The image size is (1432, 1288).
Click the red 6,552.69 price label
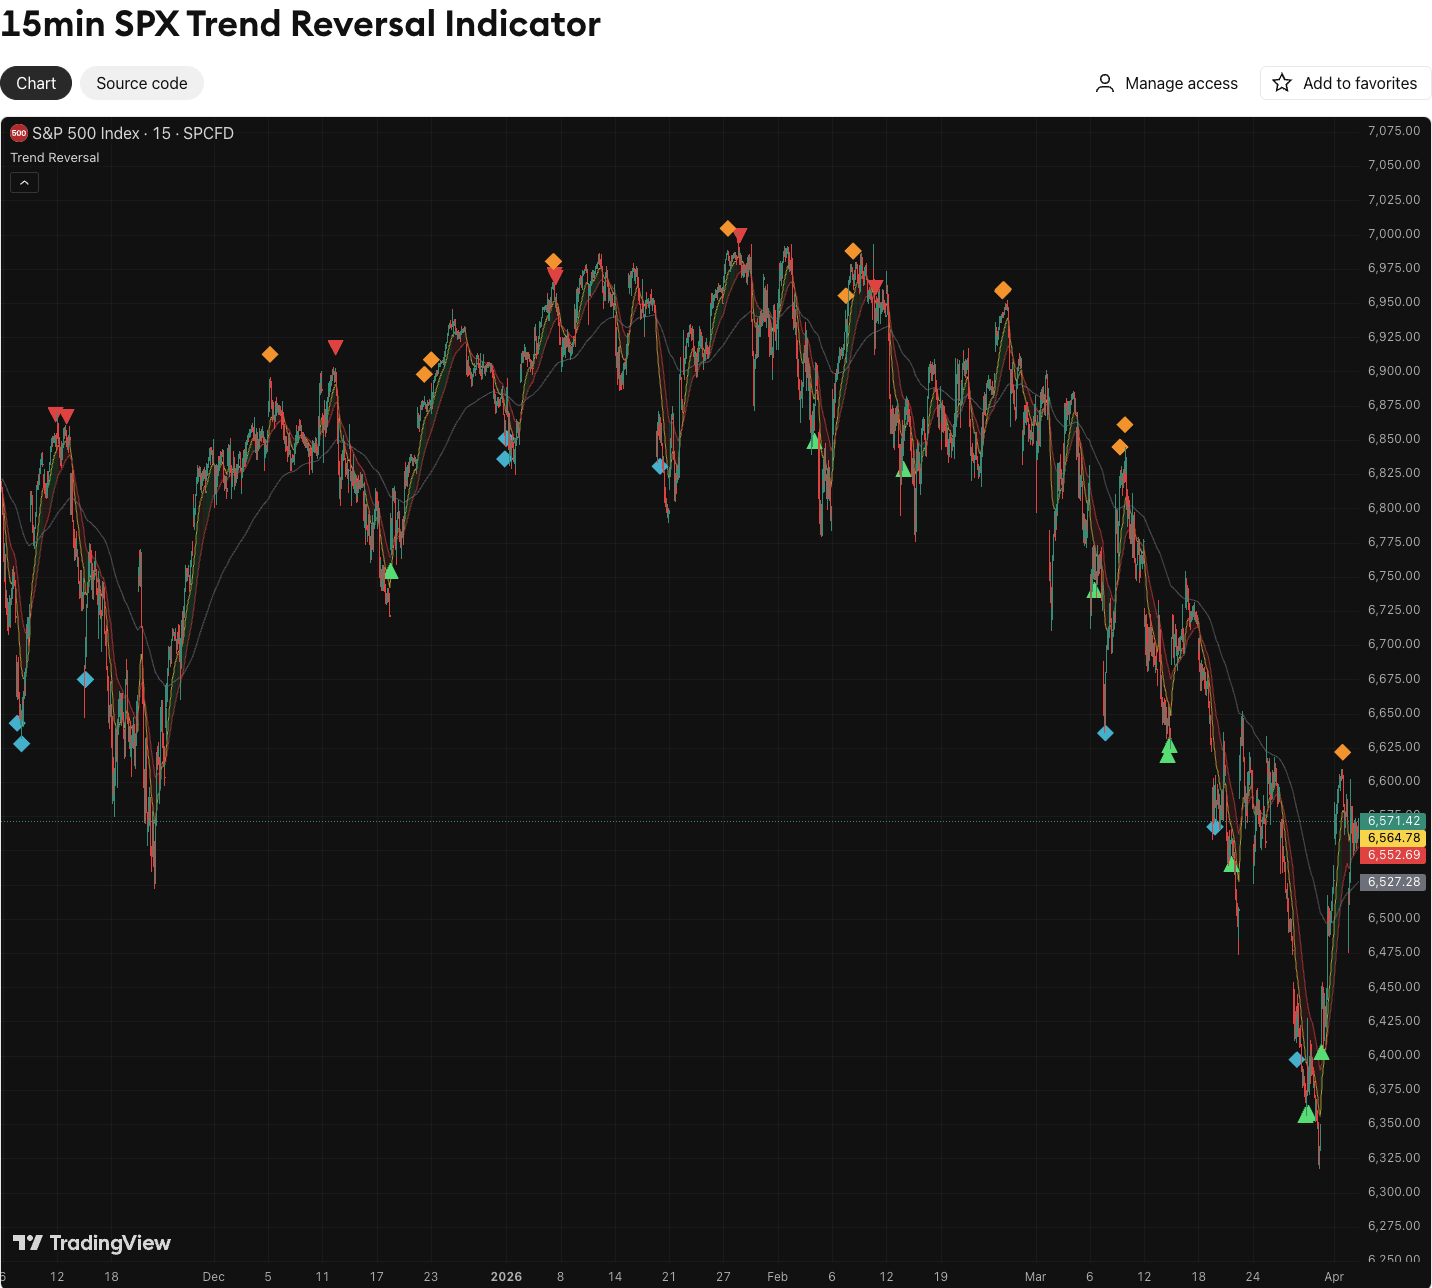tap(1393, 855)
